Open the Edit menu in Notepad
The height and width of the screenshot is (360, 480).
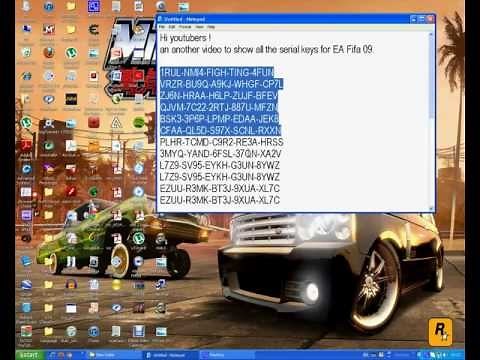[172, 27]
